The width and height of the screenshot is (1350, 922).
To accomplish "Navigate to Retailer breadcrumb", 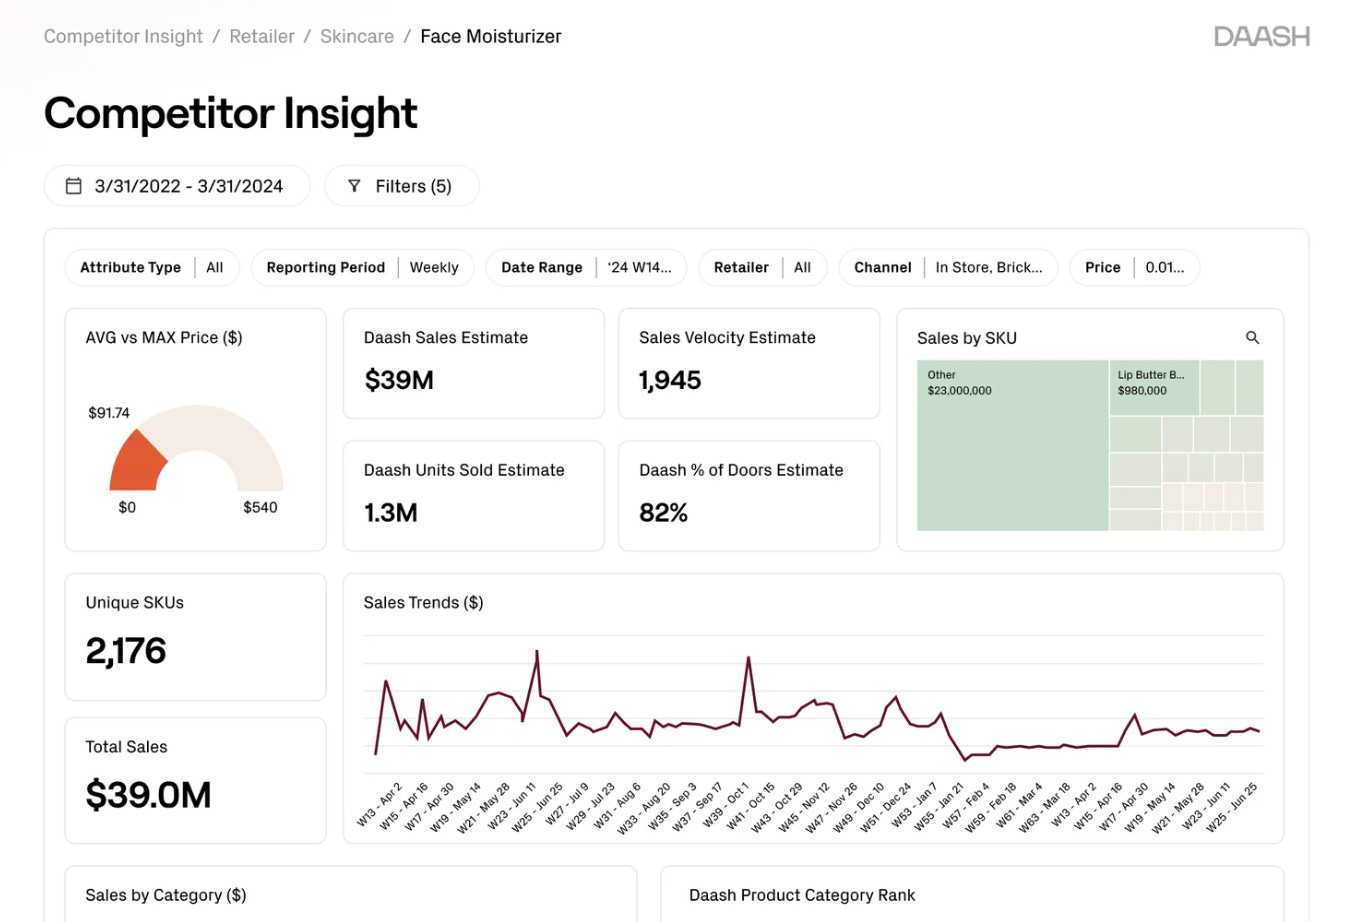I will click(262, 37).
